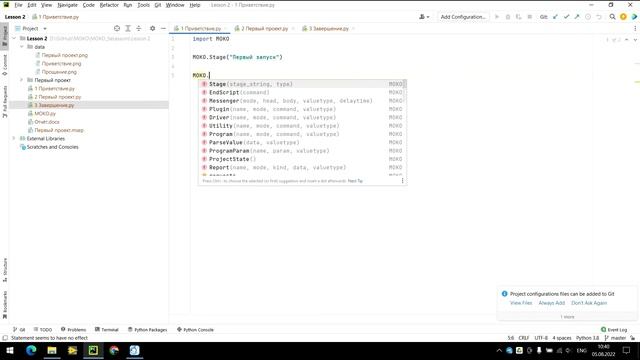Open Pull Requests tool window in left strip
The height and width of the screenshot is (360, 640).
[4, 102]
